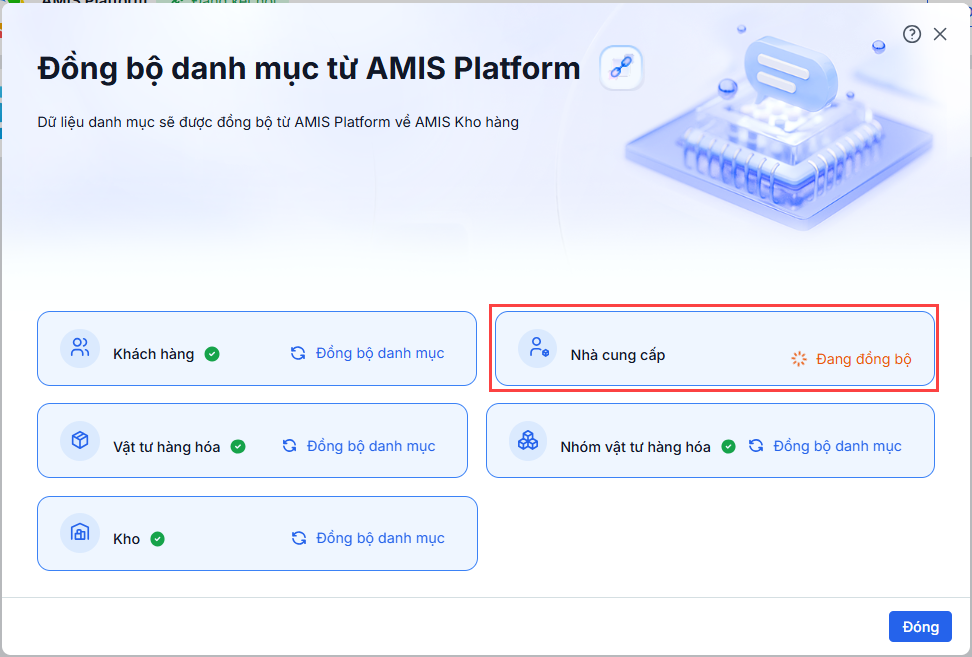Close the sync dialog with X
The image size is (972, 657).
[940, 34]
